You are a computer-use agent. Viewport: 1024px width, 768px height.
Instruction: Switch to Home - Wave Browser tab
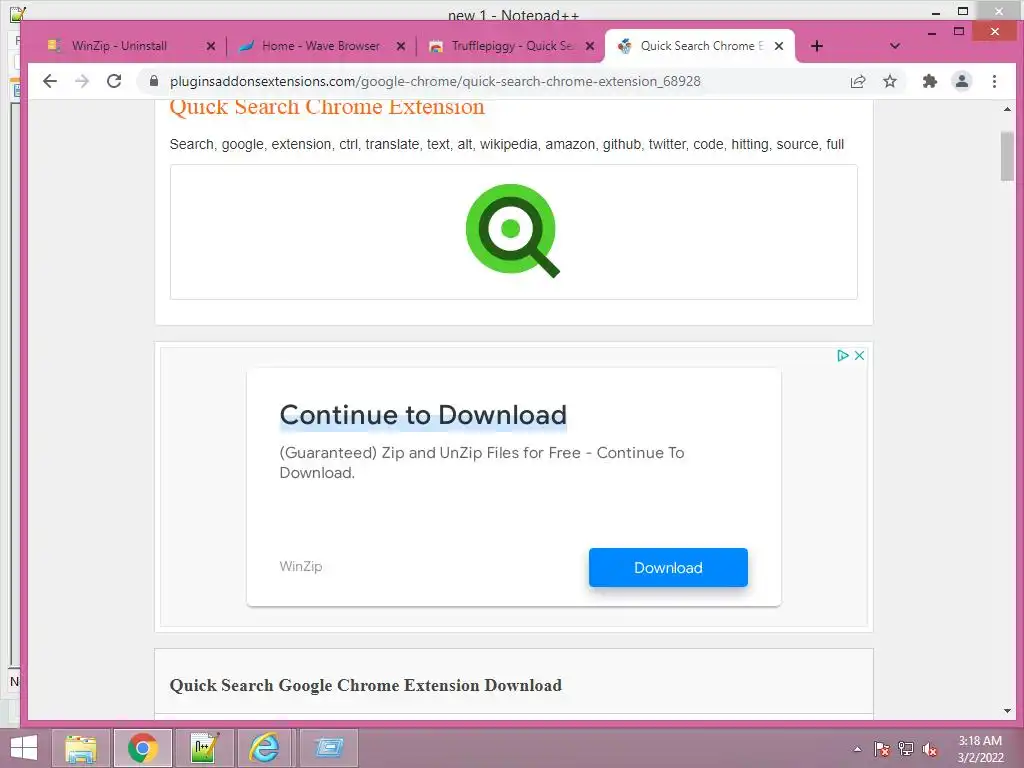pos(321,46)
